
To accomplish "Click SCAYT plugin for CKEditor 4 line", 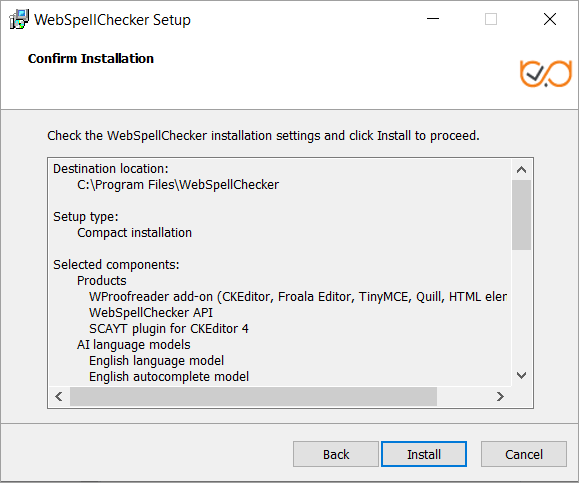I will 169,329.
